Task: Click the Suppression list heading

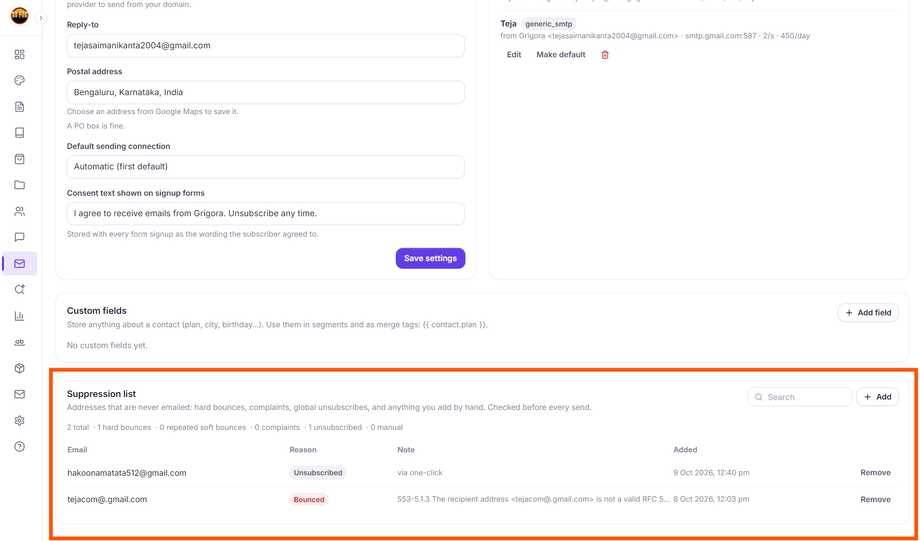Action: (102, 394)
